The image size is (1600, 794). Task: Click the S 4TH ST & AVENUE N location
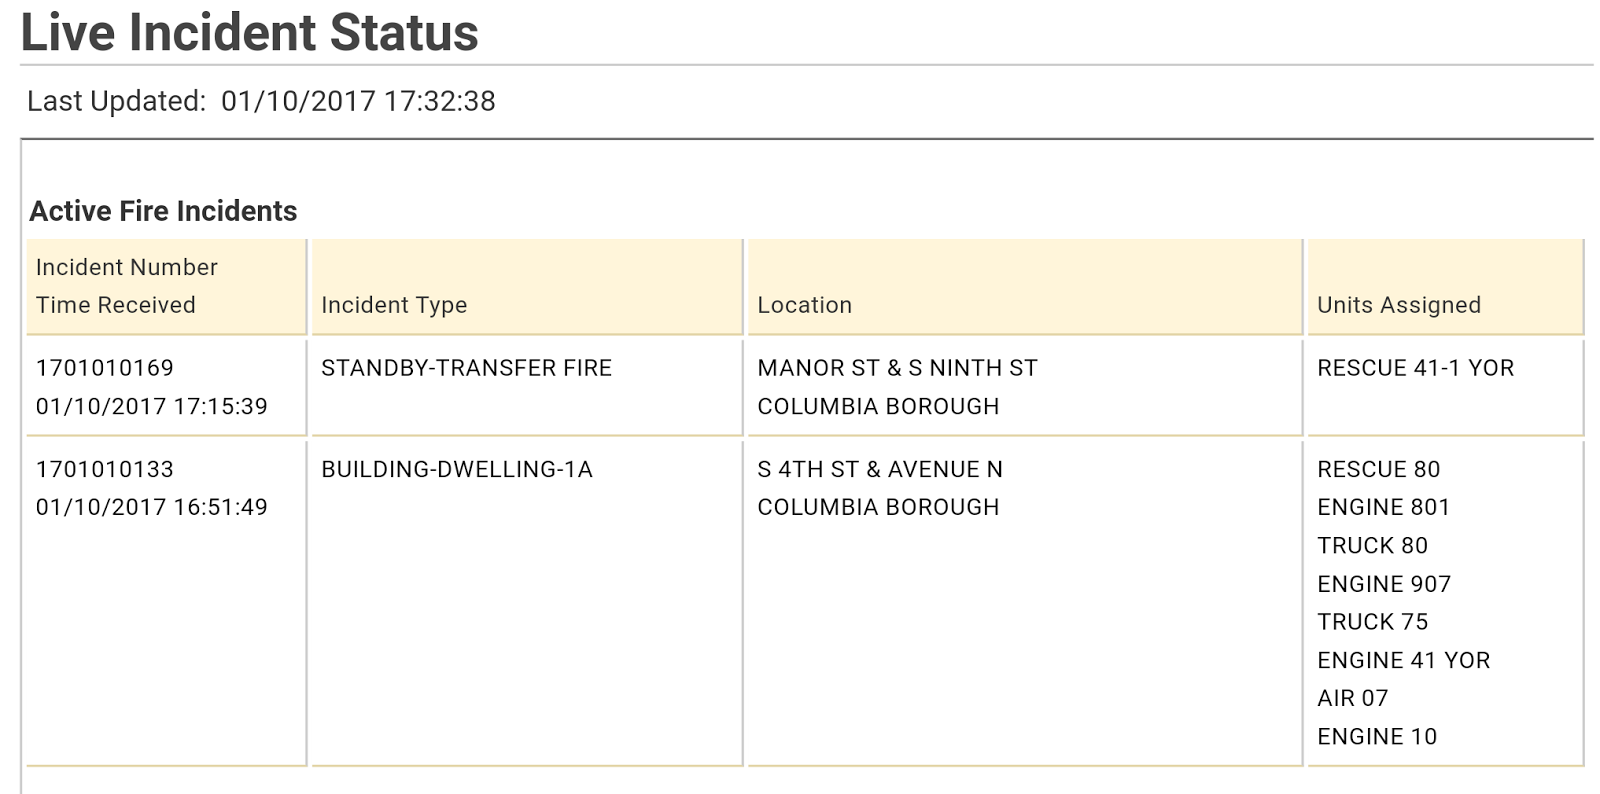880,469
